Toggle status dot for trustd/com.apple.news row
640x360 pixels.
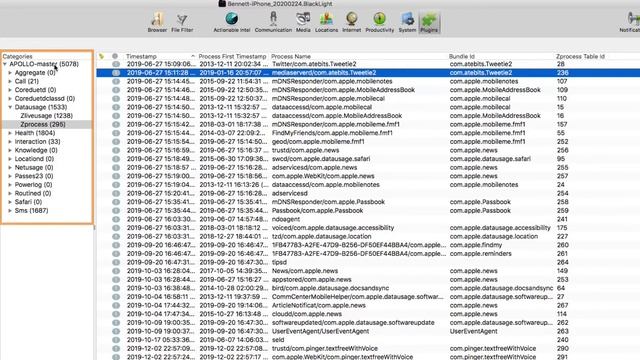116,150
